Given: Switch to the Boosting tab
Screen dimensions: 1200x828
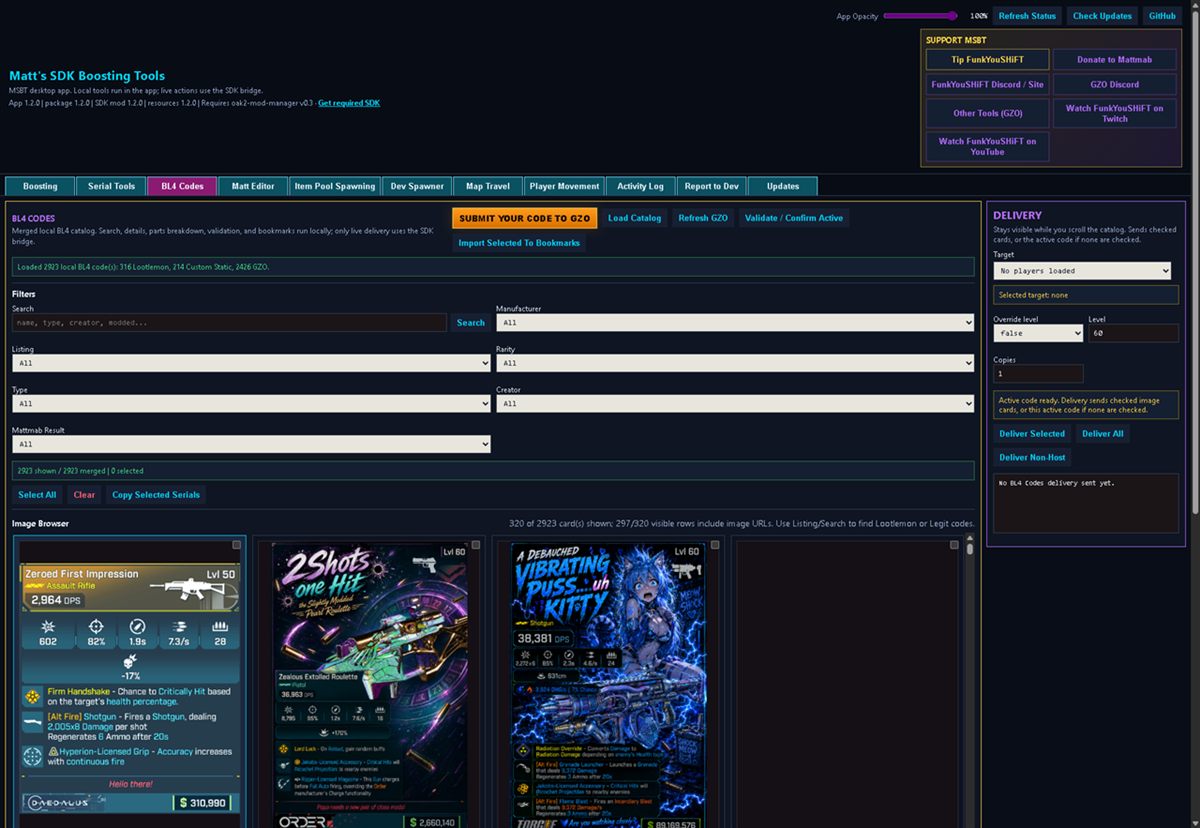Looking at the screenshot, I should [x=40, y=186].
